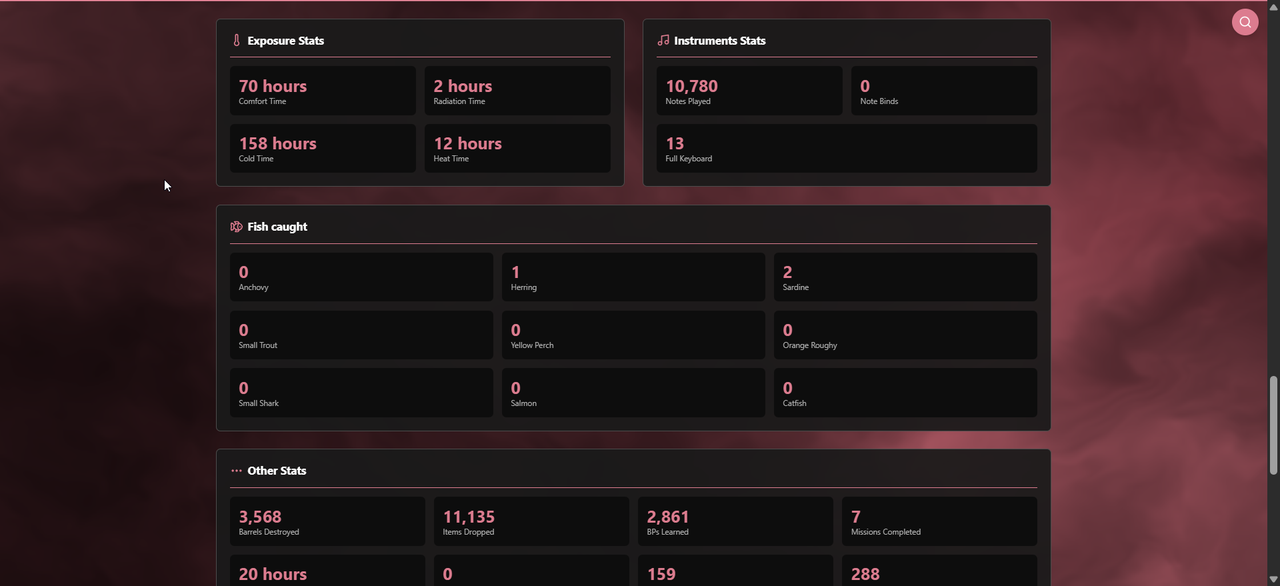
Task: Click the 159 value in Other Stats
Action: click(x=661, y=574)
